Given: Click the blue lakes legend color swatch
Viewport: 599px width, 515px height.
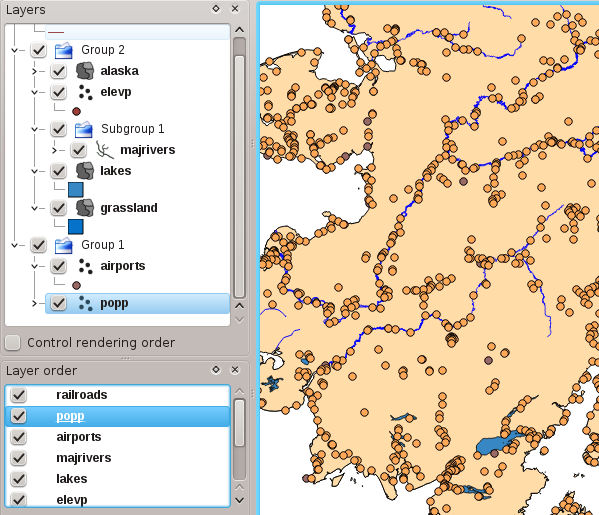Looking at the screenshot, I should [76, 189].
